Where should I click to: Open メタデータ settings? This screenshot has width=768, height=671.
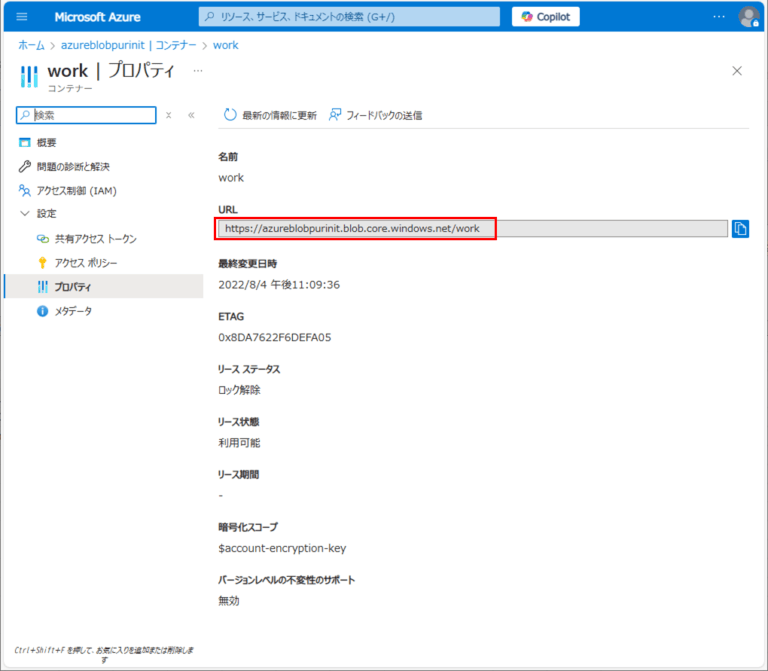(x=72, y=311)
